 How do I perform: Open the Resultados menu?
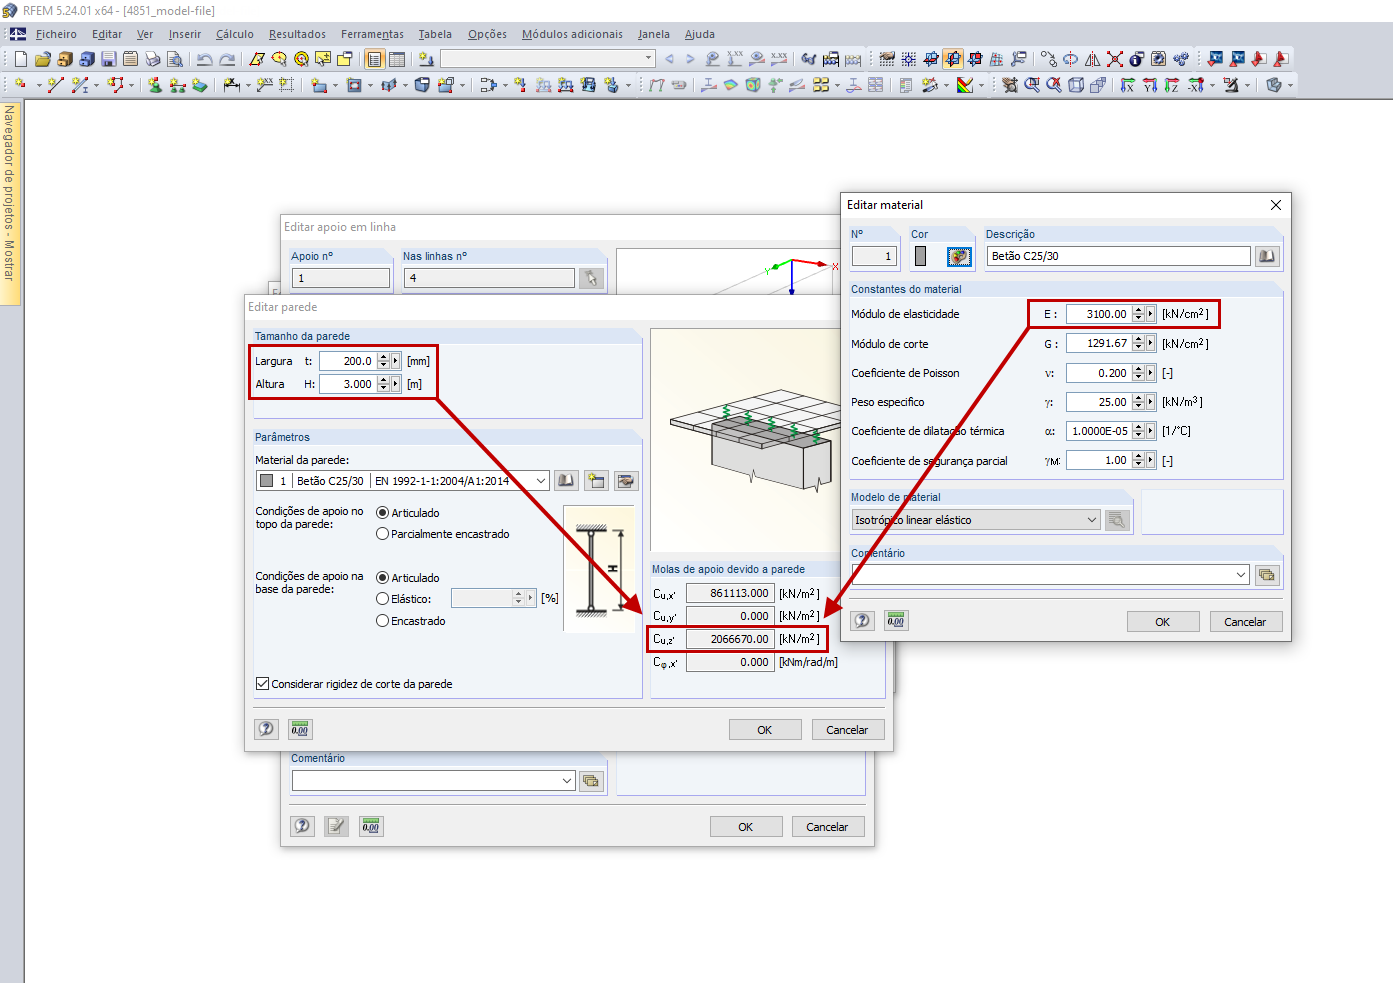click(297, 34)
